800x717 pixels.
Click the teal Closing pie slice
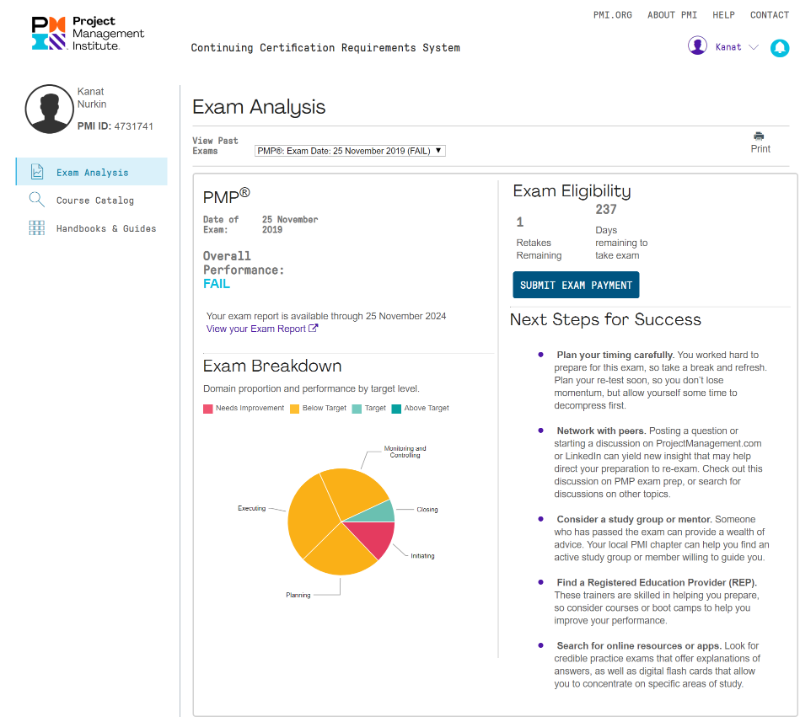(x=377, y=513)
